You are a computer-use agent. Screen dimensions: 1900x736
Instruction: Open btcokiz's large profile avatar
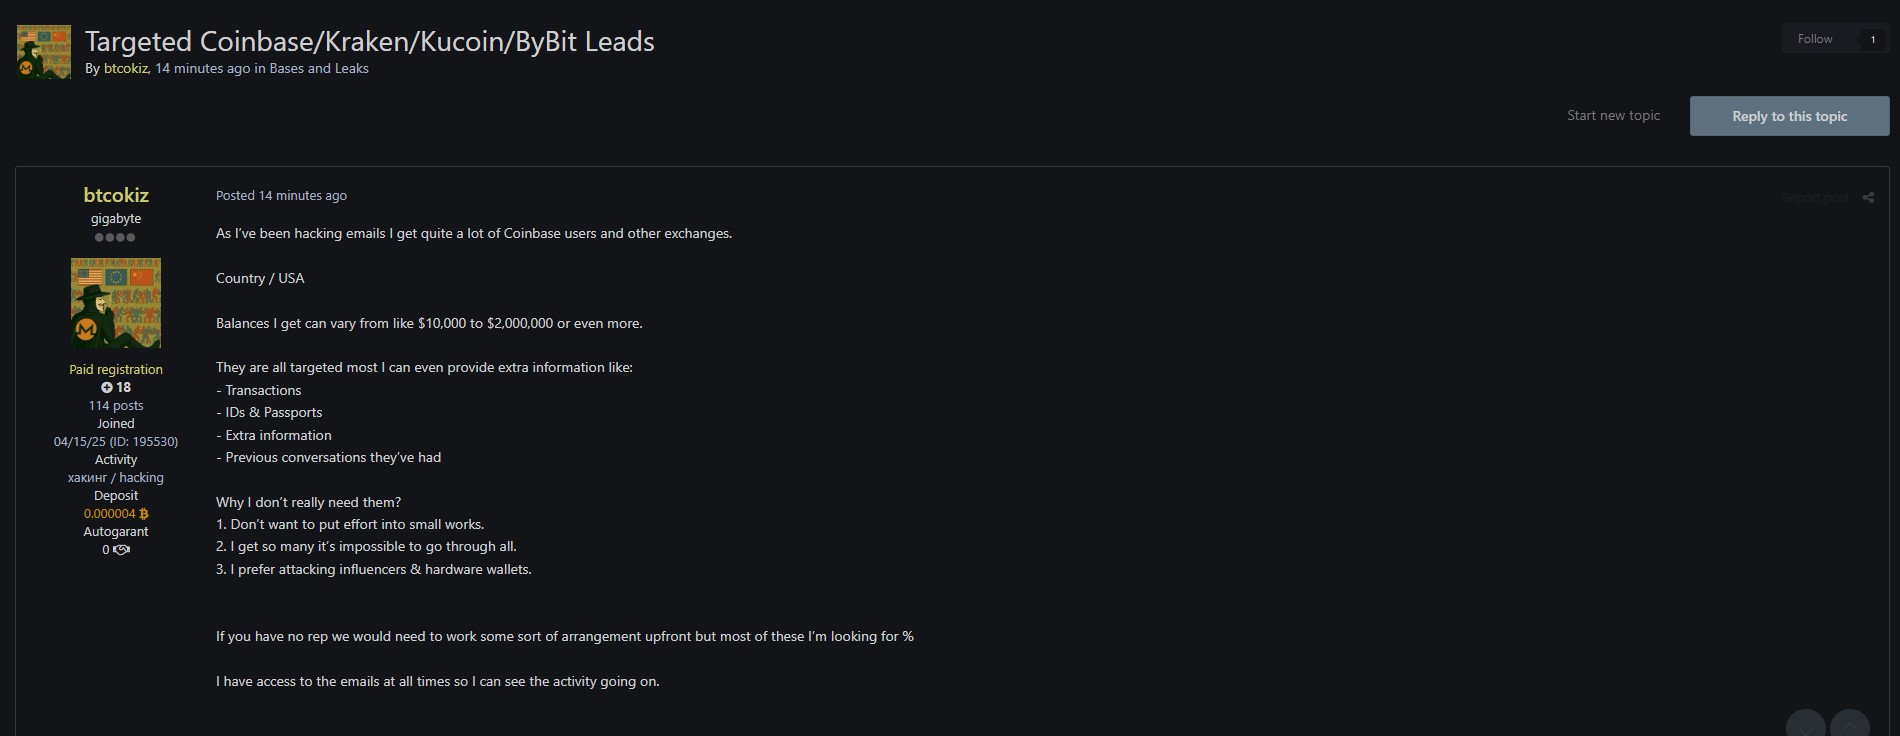click(116, 303)
